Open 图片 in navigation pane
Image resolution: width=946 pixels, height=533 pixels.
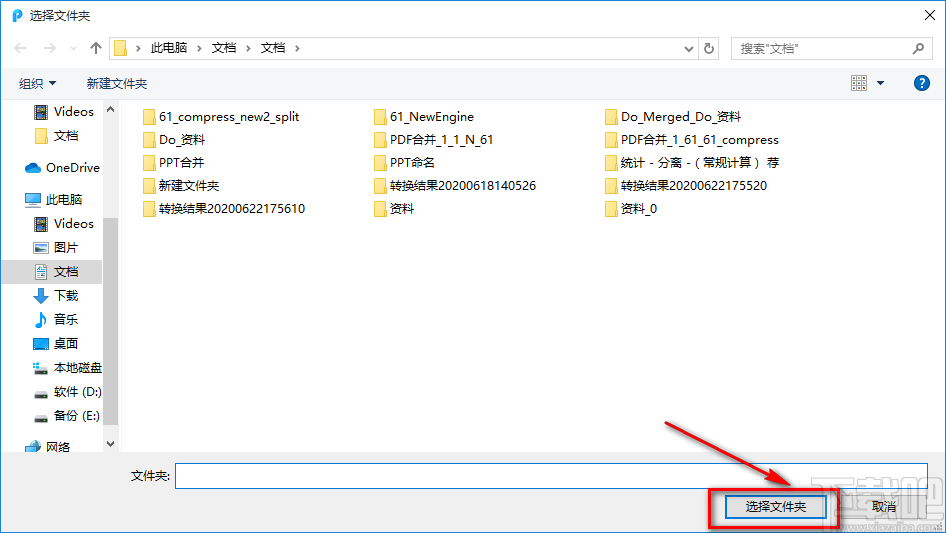pos(56,247)
